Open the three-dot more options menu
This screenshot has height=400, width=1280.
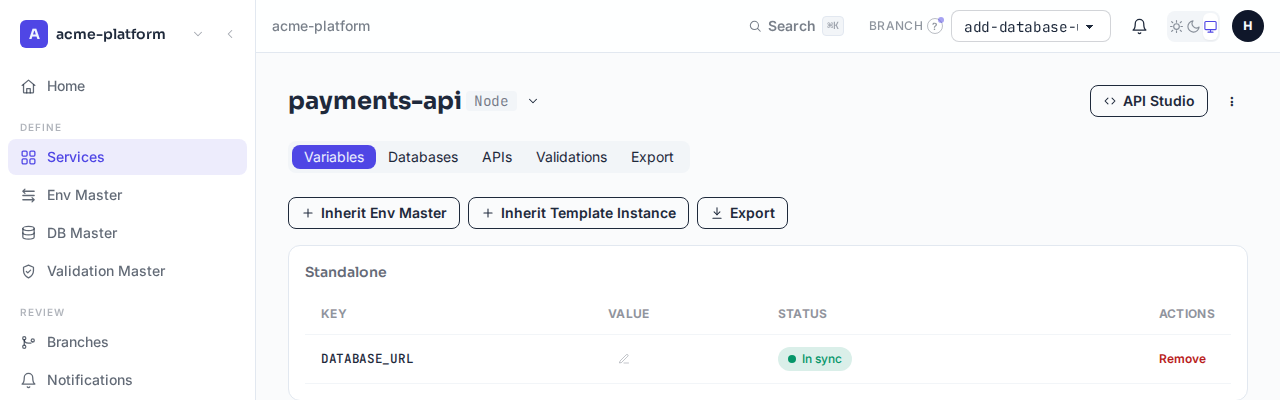1232,101
